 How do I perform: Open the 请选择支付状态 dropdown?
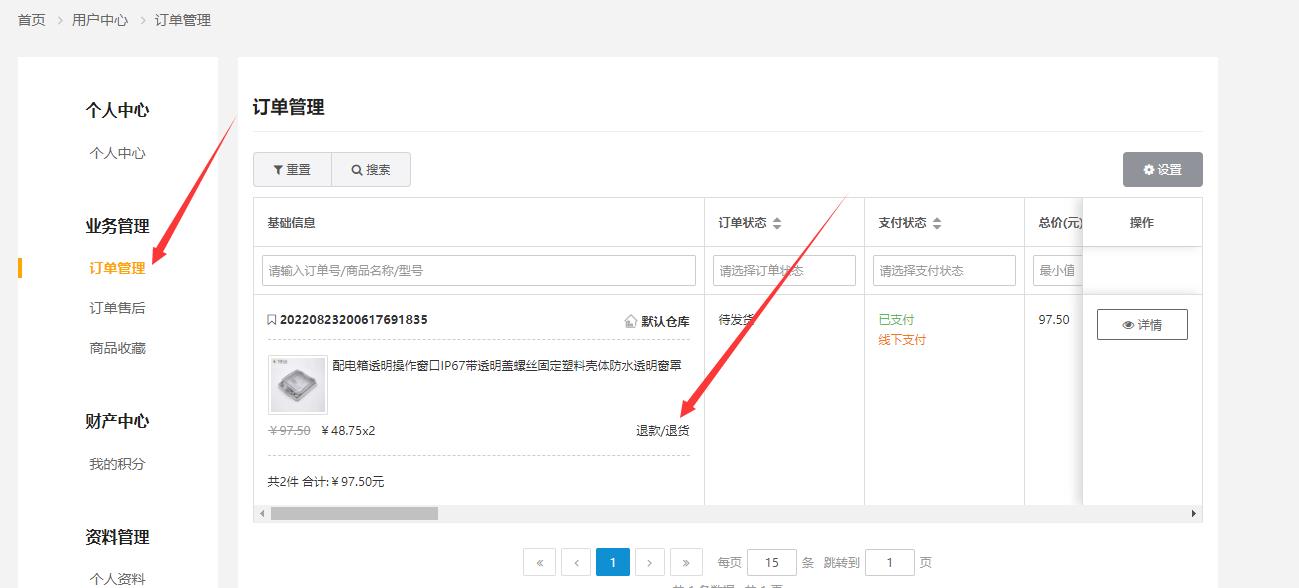pyautogui.click(x=944, y=270)
